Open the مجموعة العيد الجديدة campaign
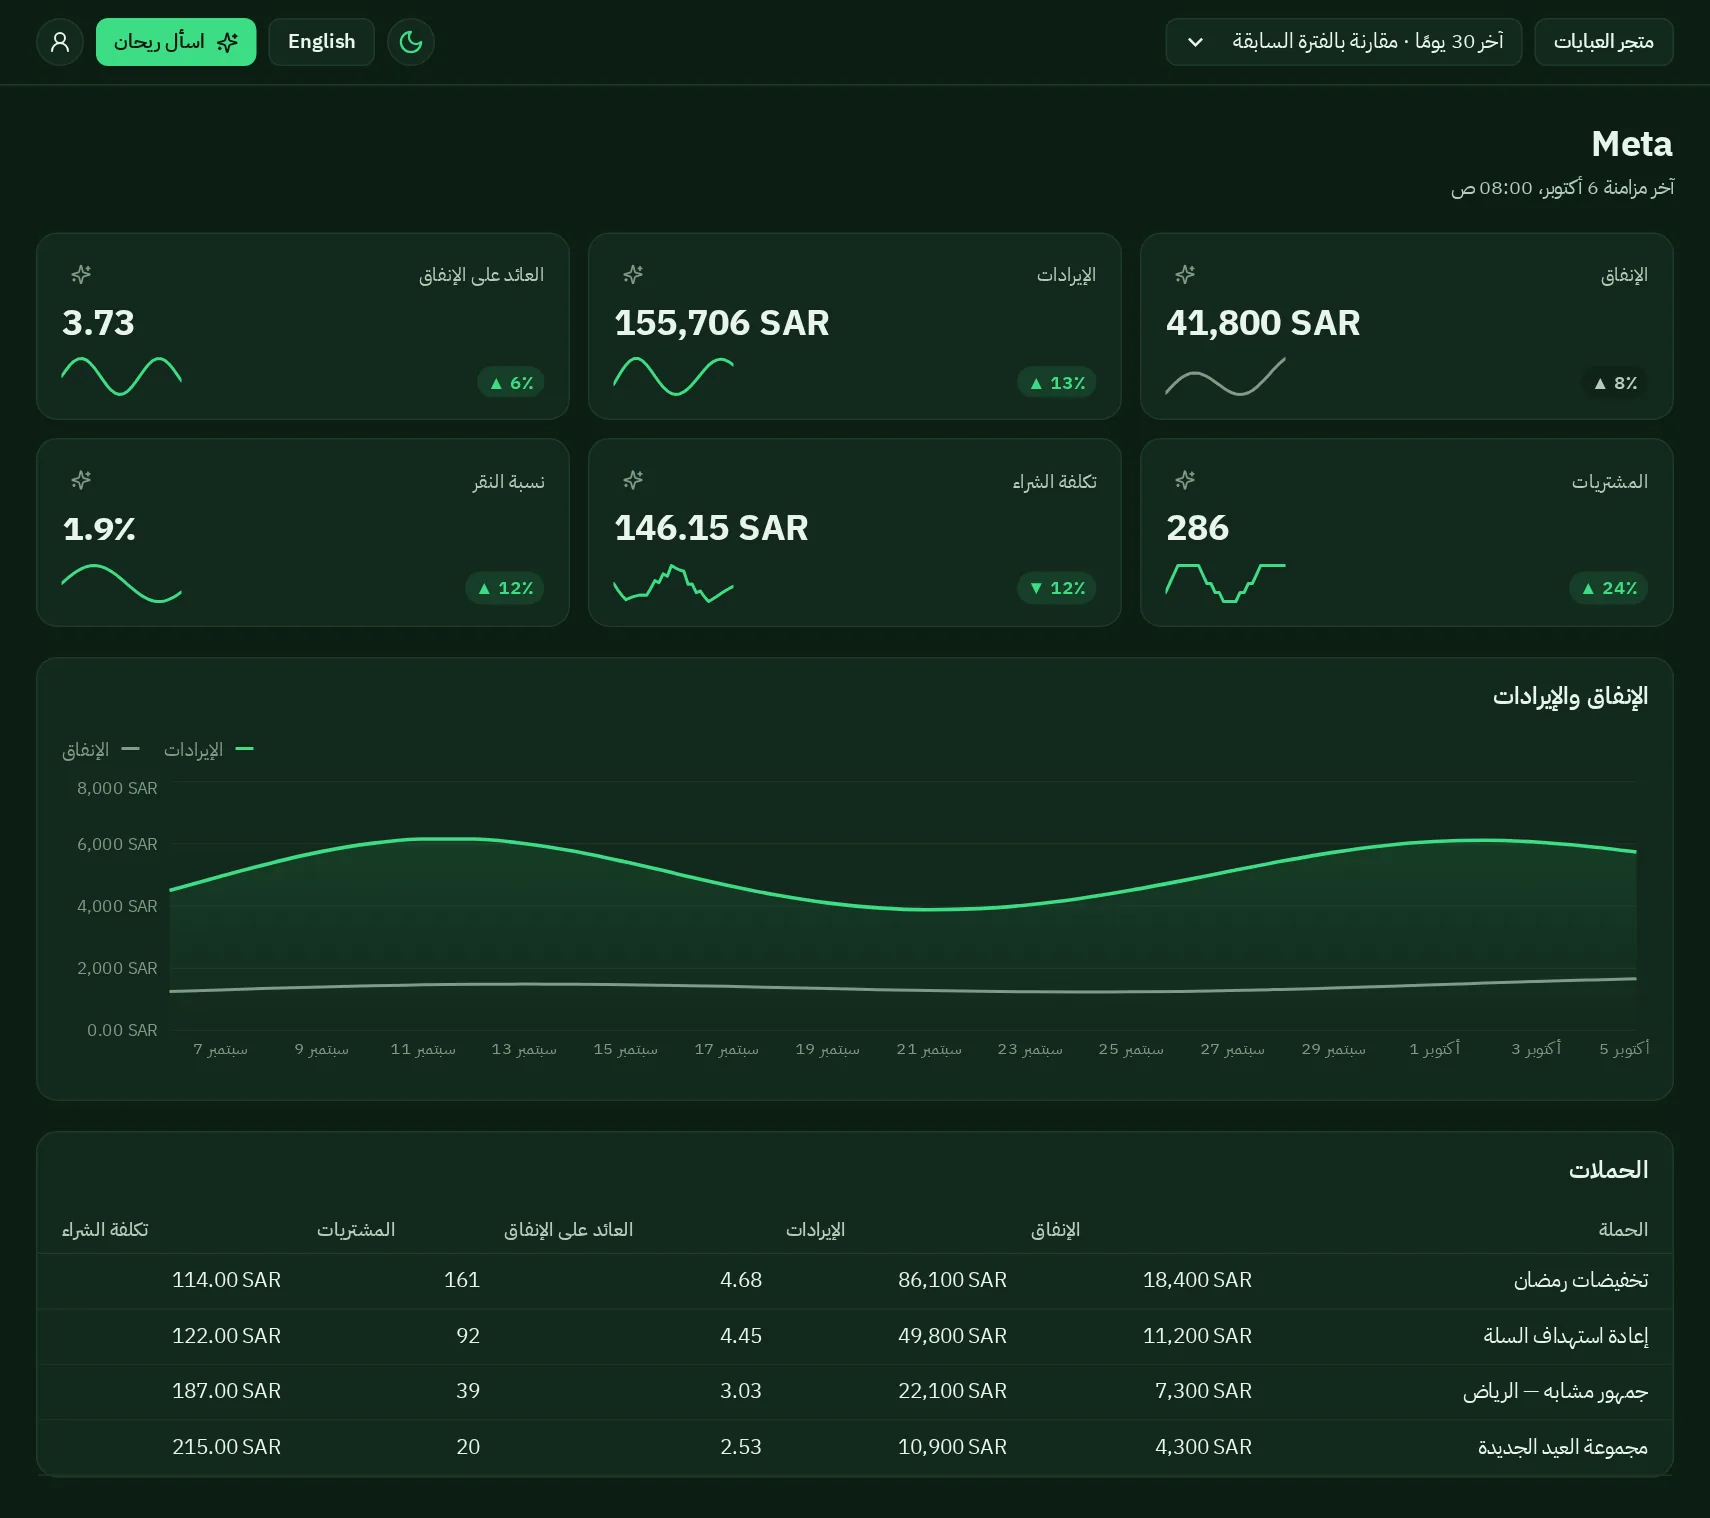 click(855, 1447)
